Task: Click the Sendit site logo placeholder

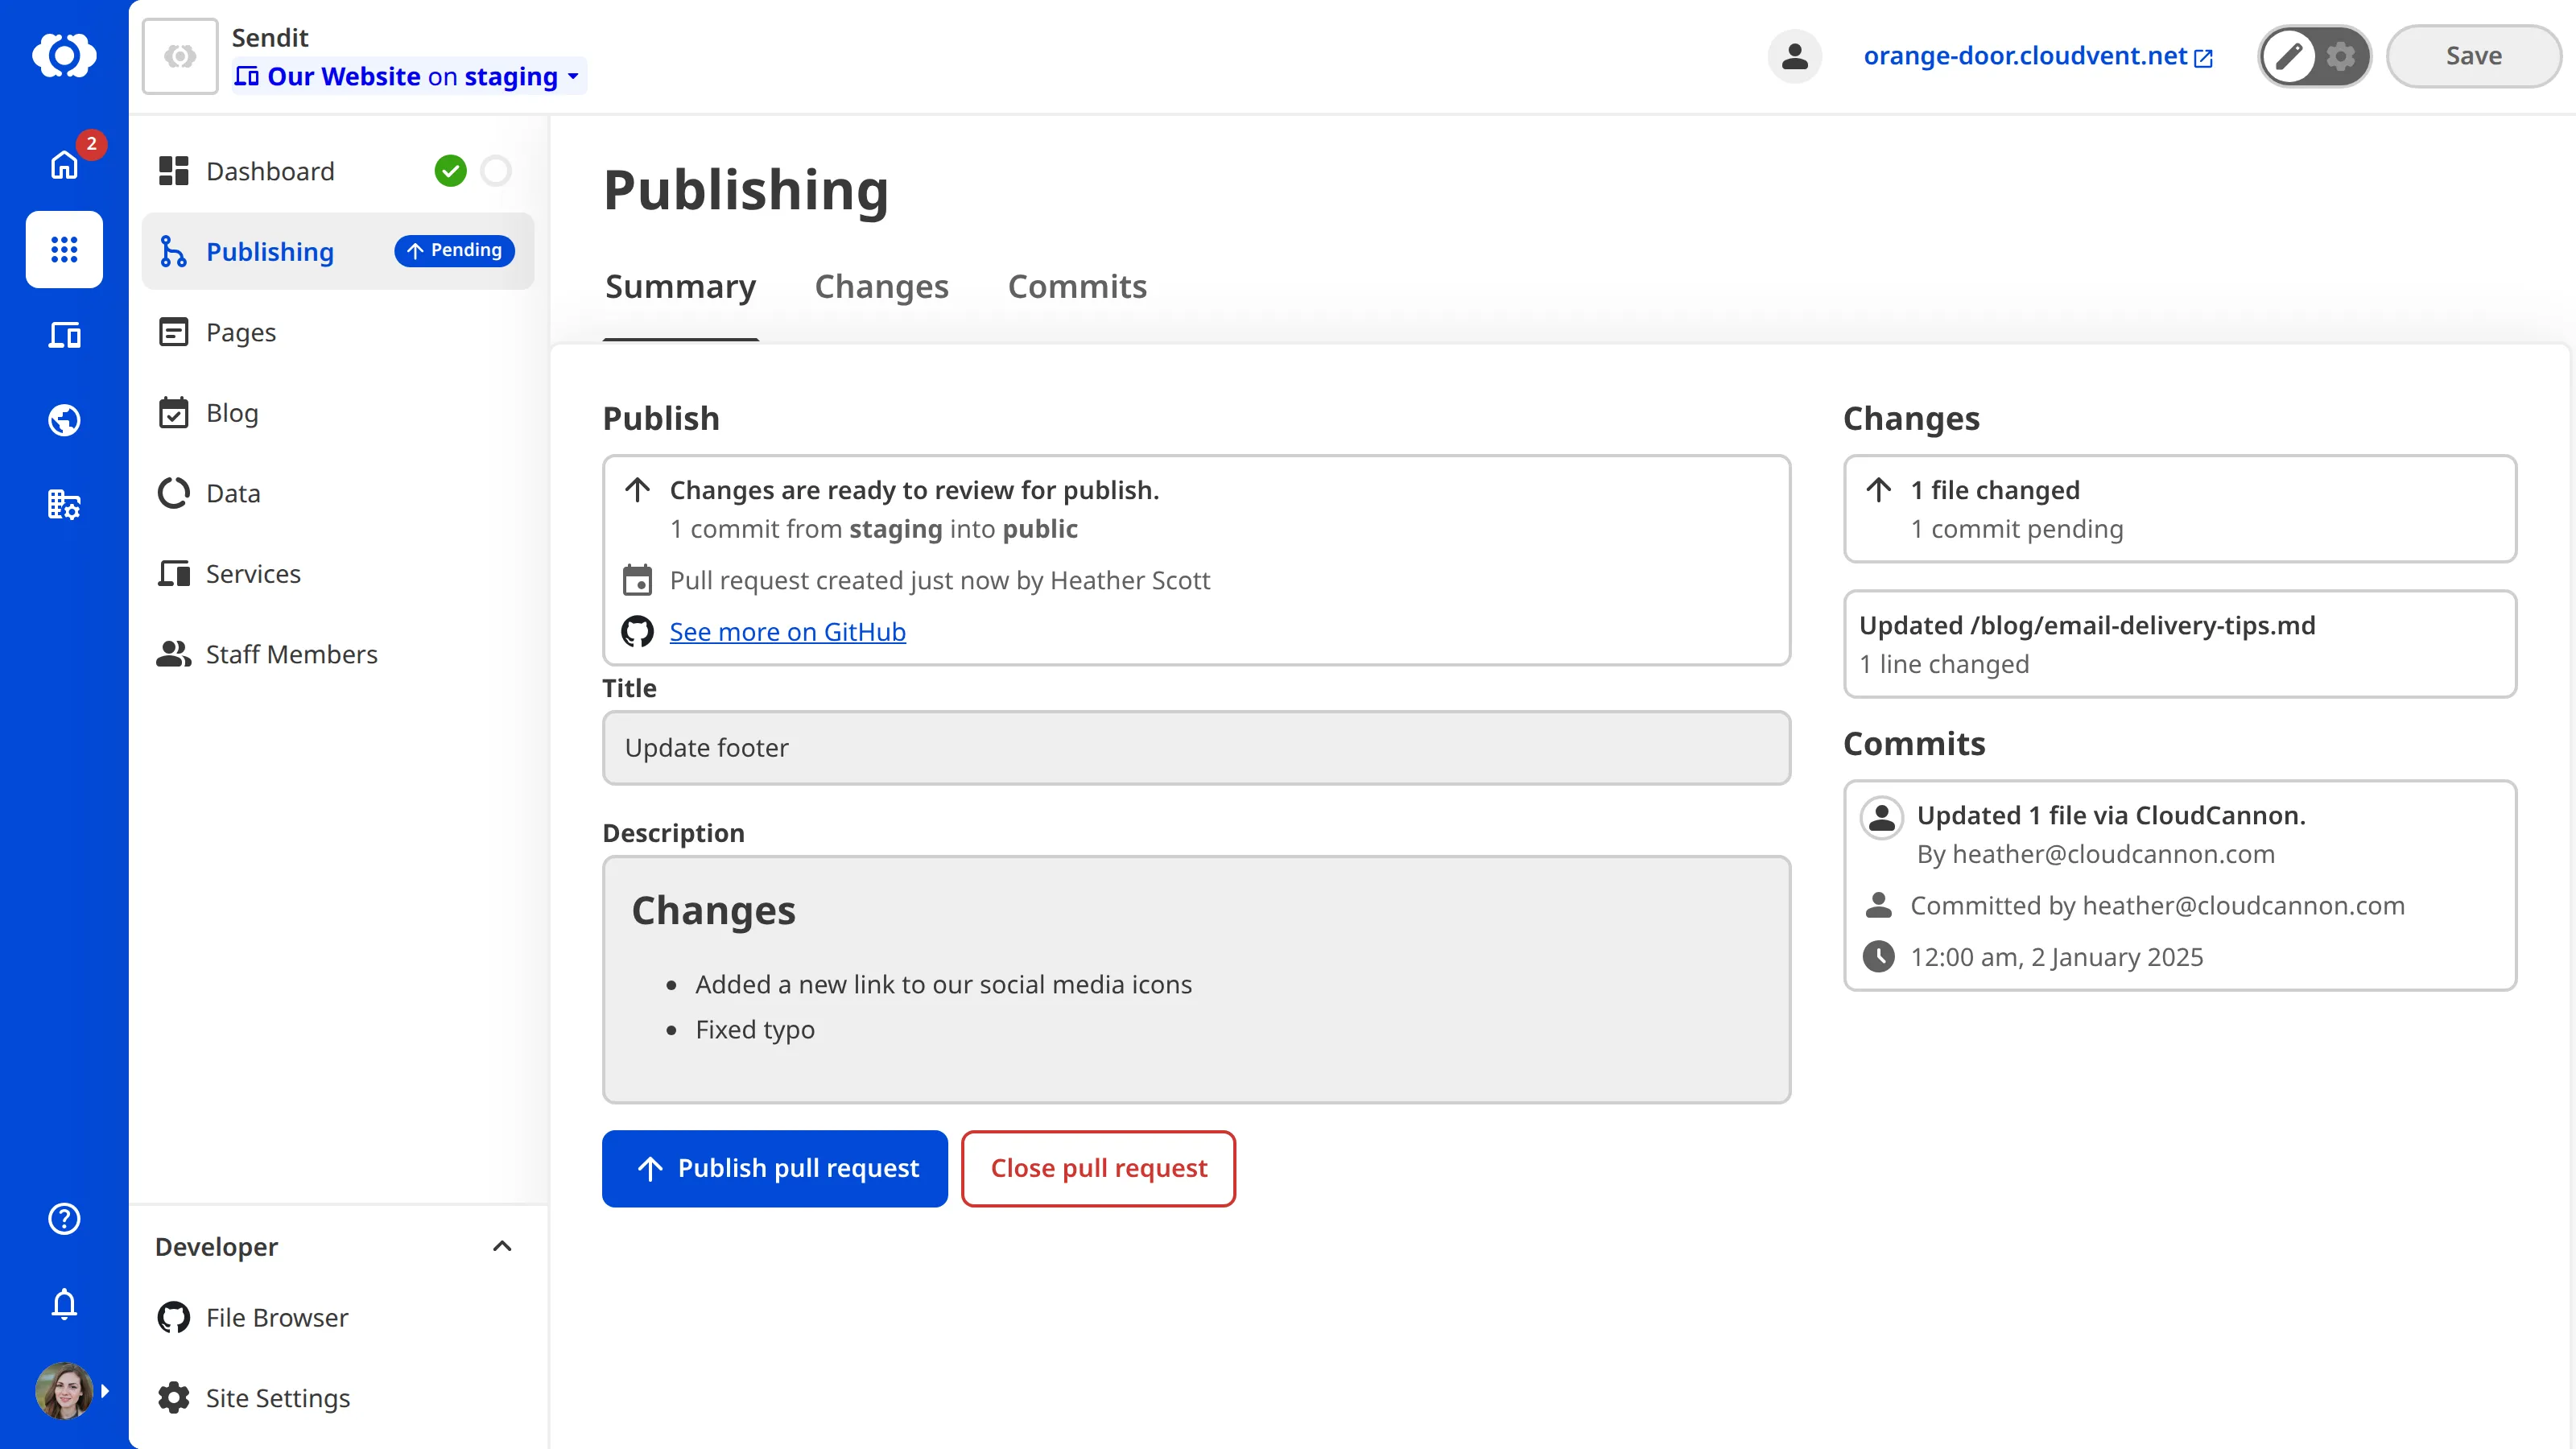Action: pos(180,56)
